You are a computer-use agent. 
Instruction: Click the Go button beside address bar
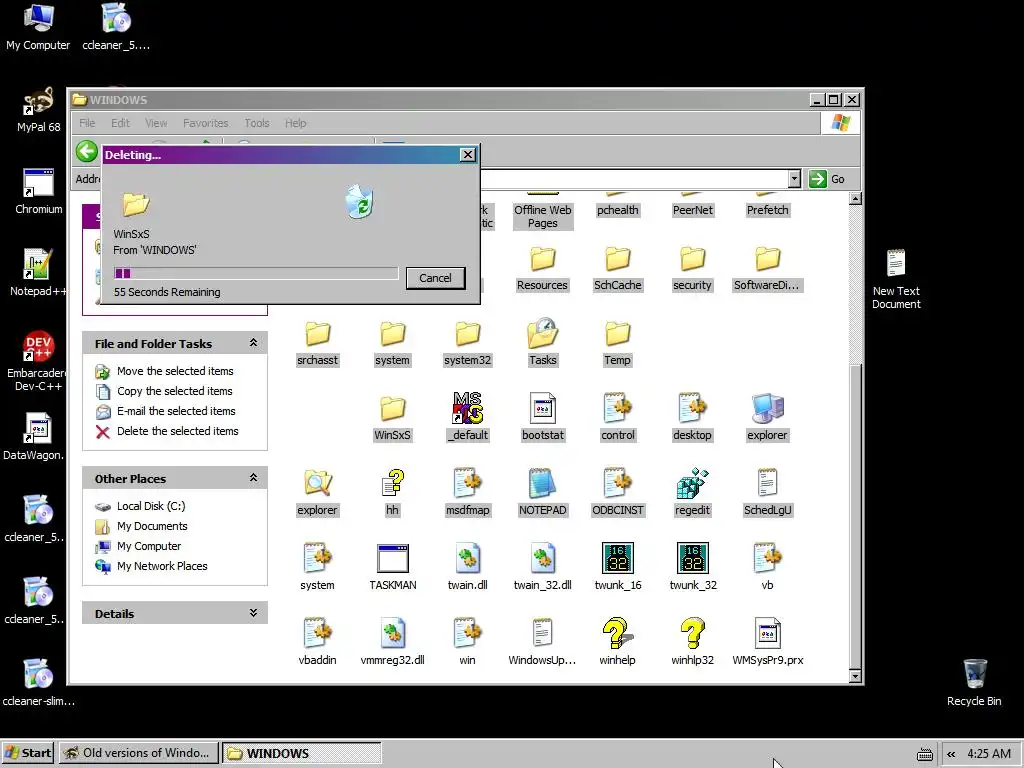click(x=827, y=179)
